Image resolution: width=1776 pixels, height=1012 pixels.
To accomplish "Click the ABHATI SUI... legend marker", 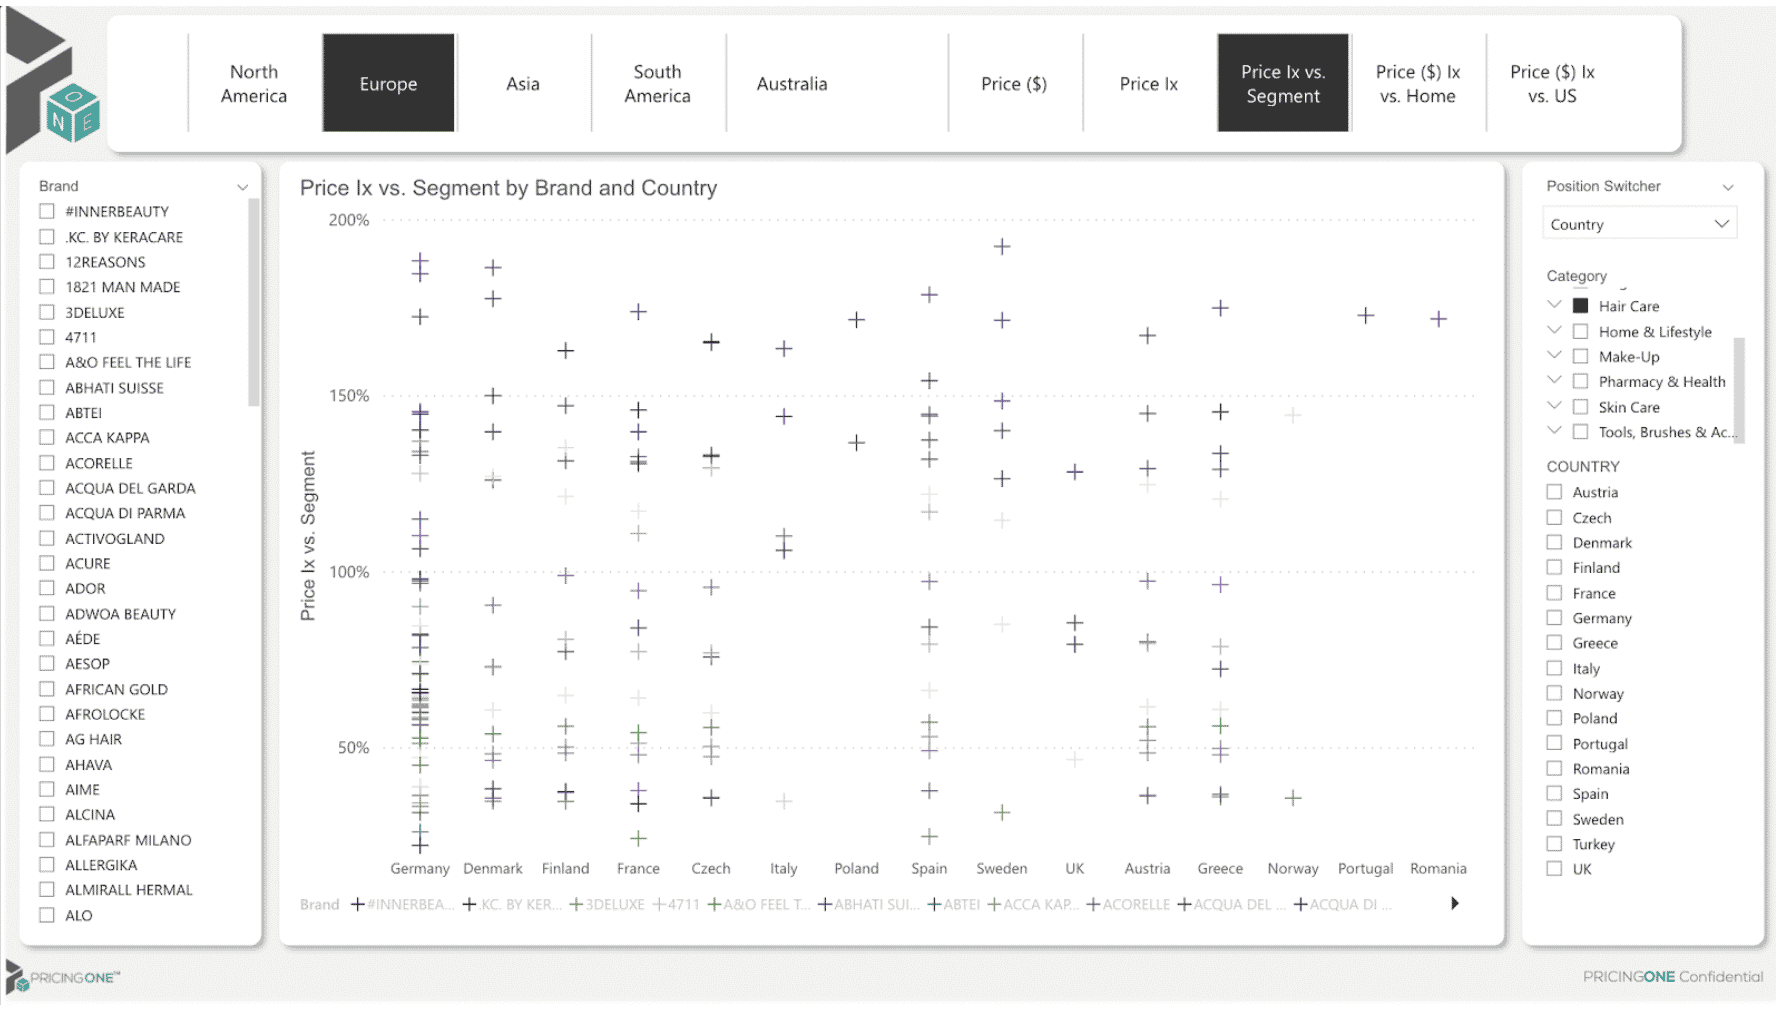I will point(825,904).
